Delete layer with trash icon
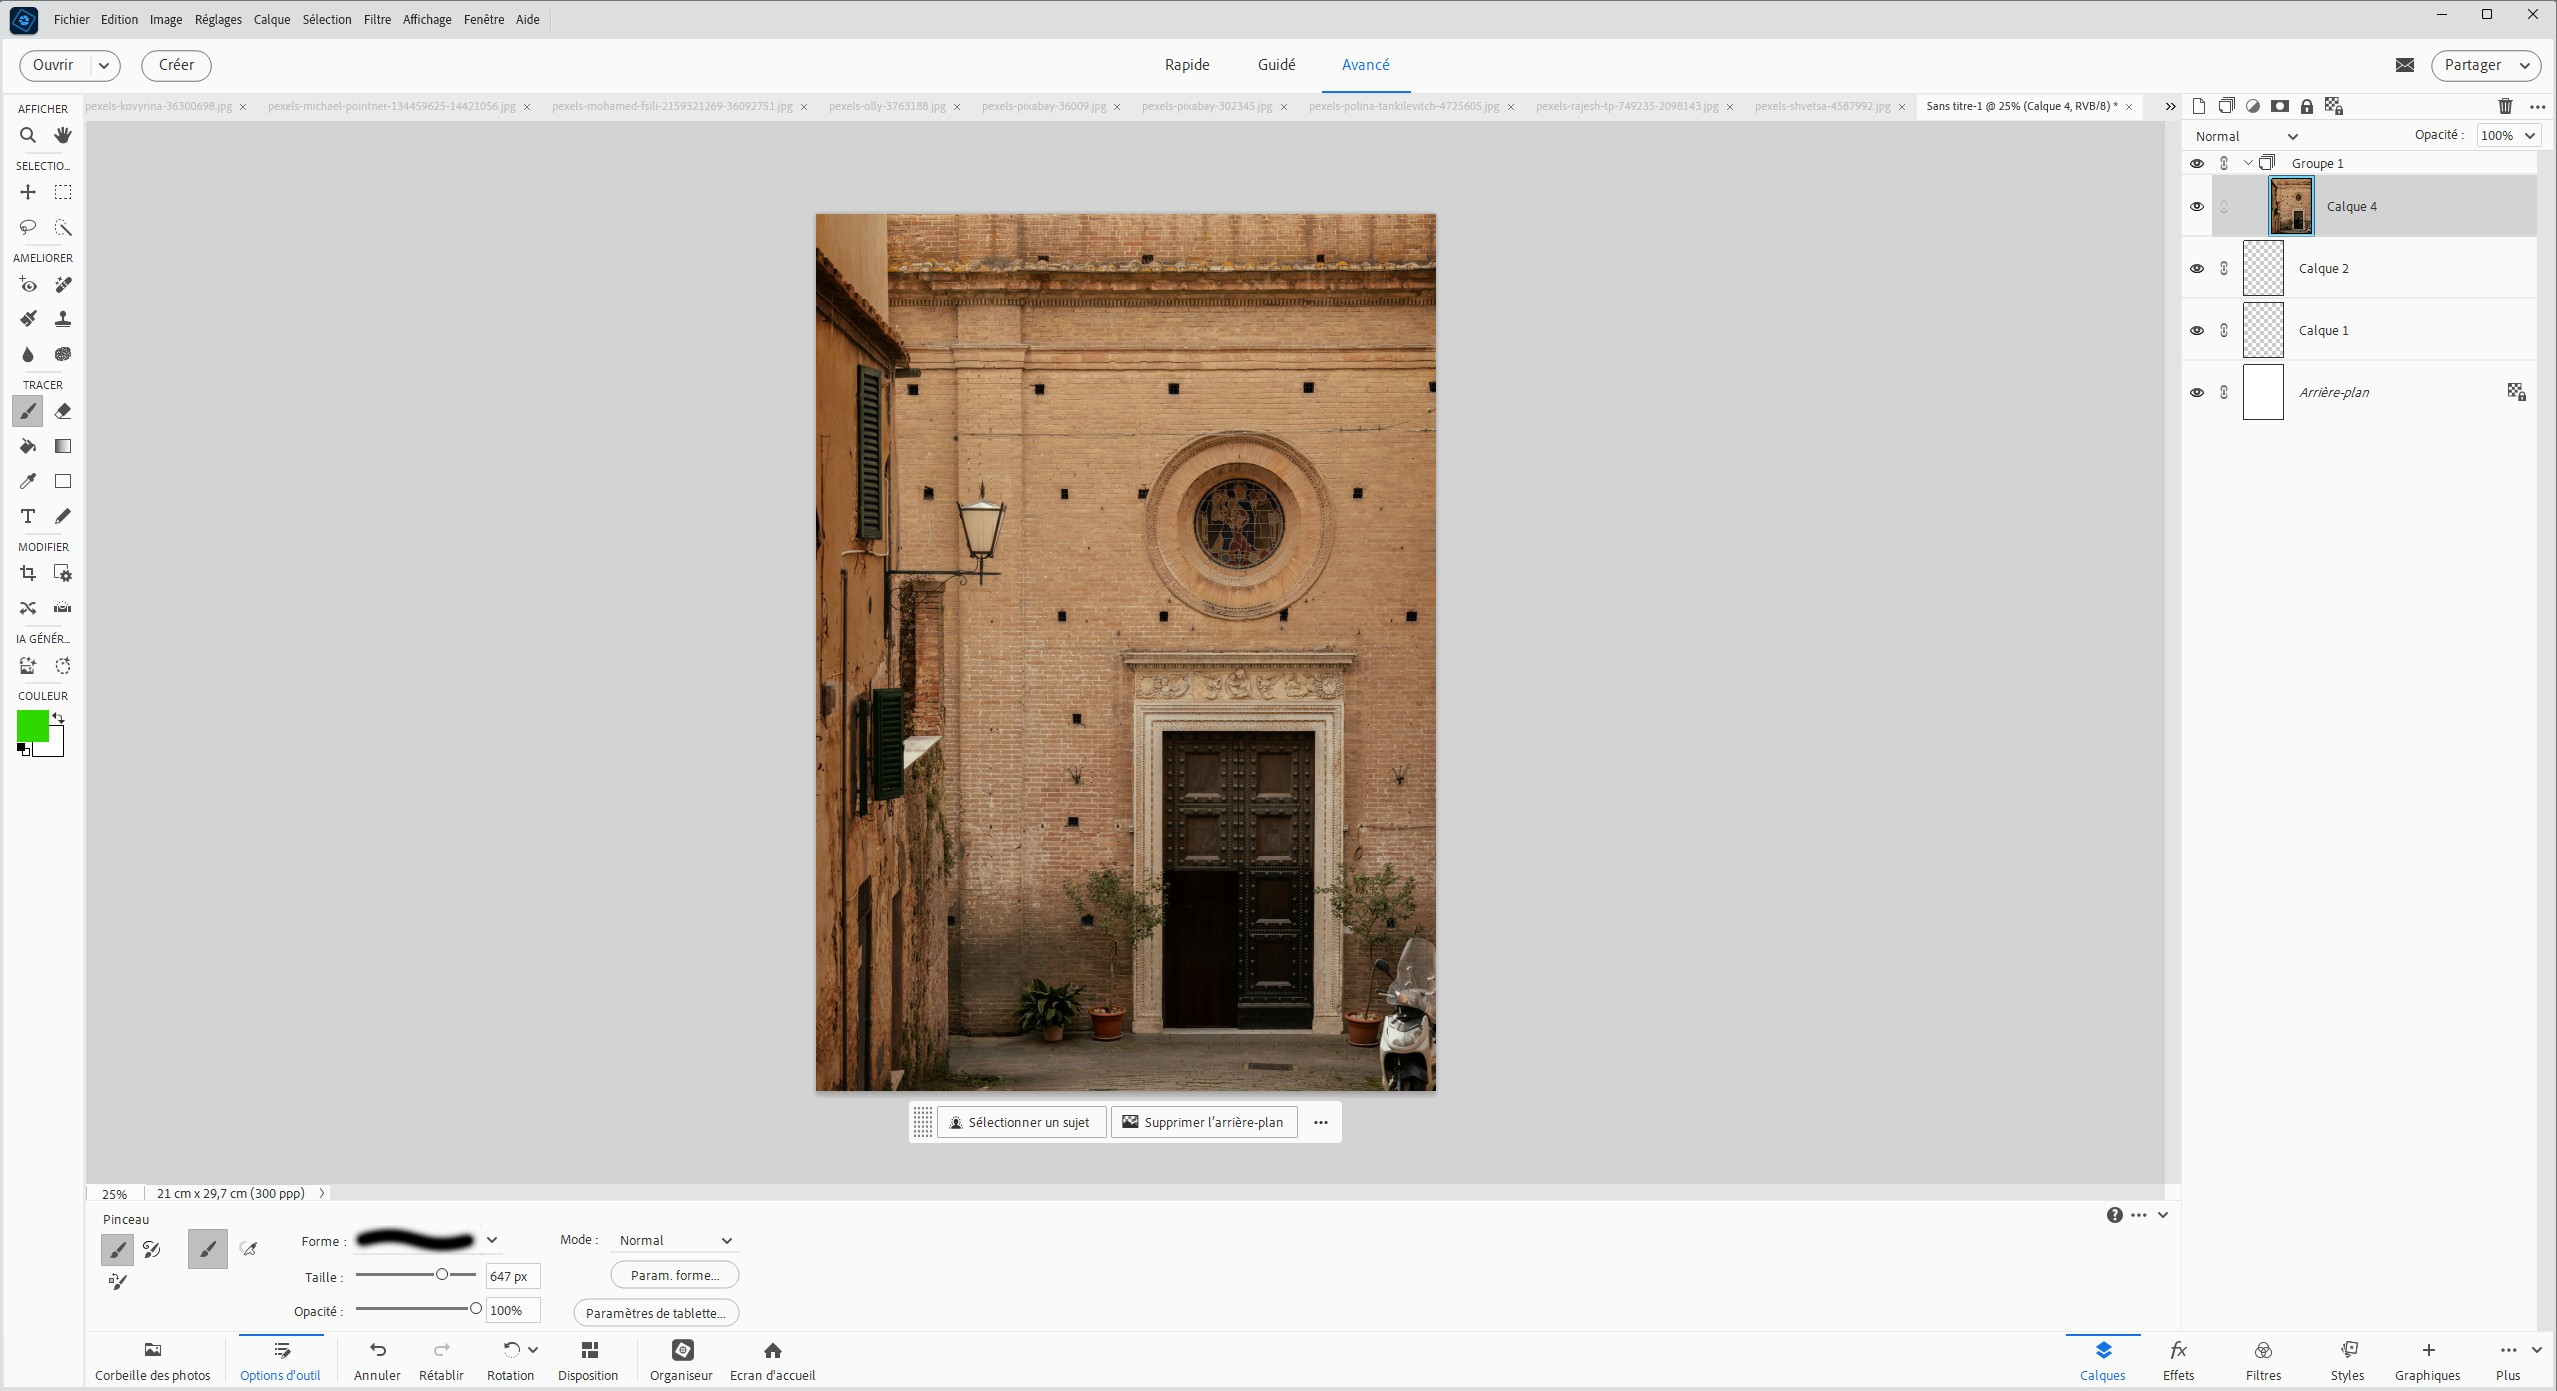This screenshot has width=2557, height=1391. 2504,106
